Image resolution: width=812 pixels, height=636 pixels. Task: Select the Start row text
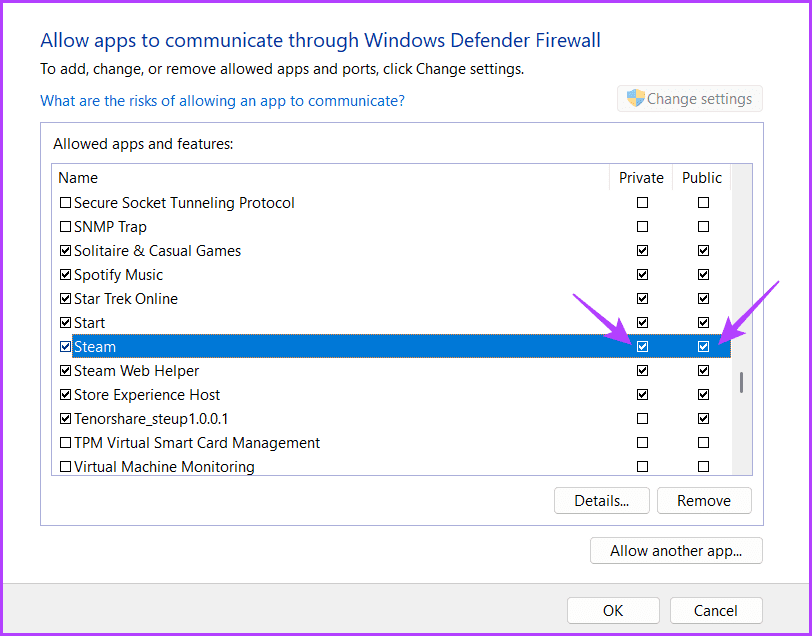pos(89,323)
